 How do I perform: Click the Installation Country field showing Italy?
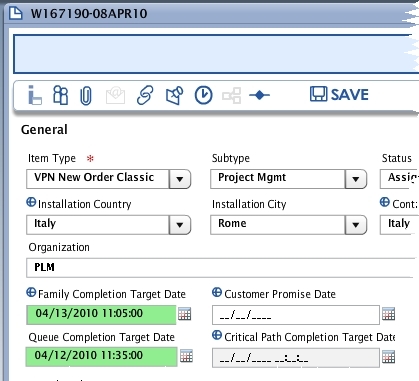(x=98, y=225)
